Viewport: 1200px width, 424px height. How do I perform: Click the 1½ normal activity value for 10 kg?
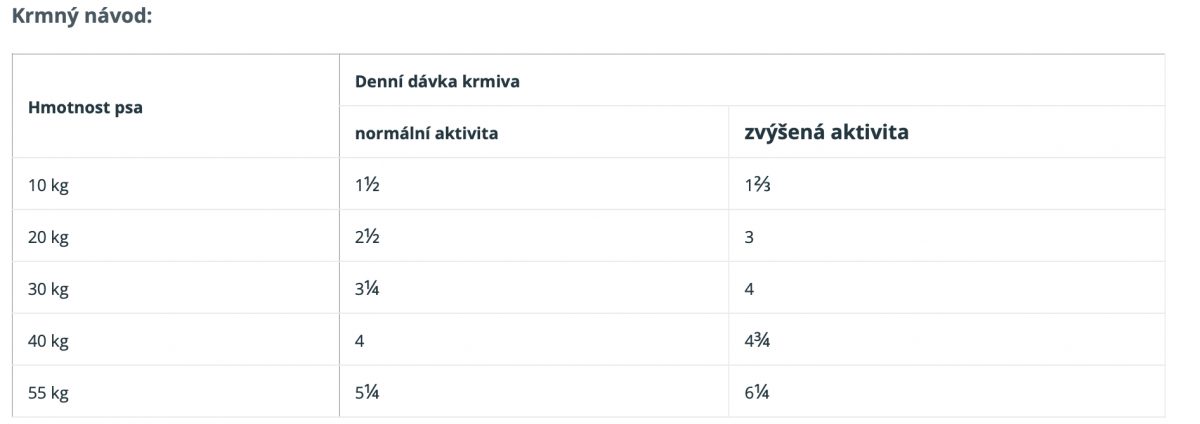point(367,185)
